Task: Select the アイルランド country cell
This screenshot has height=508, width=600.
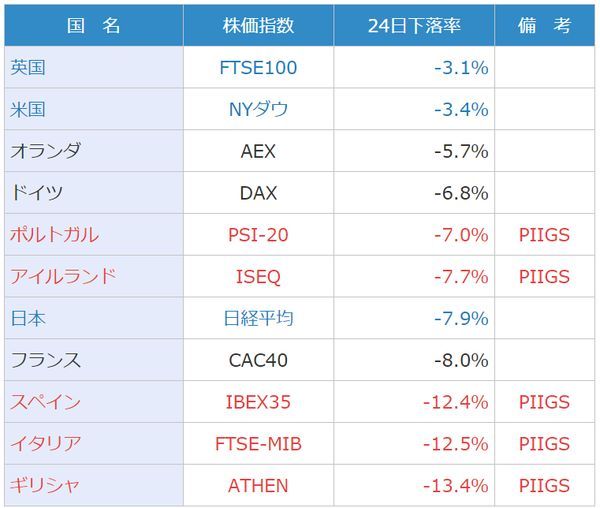Action: (x=63, y=277)
